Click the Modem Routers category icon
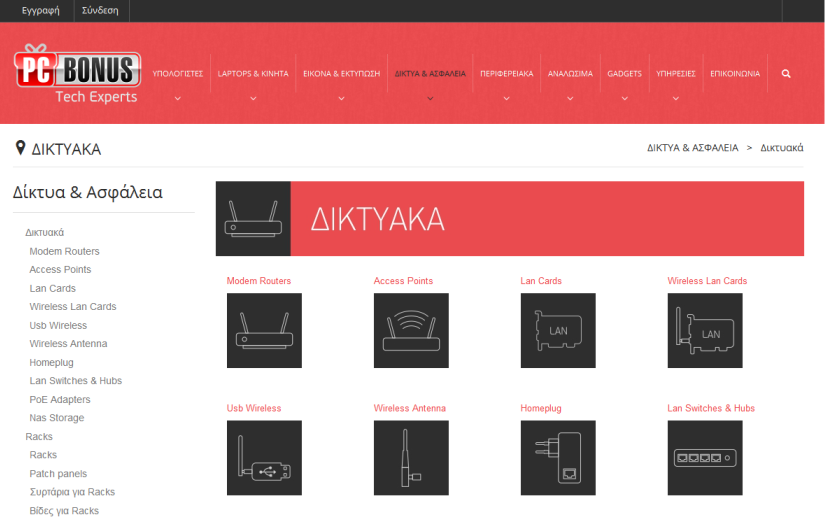825x519 pixels. pos(264,330)
